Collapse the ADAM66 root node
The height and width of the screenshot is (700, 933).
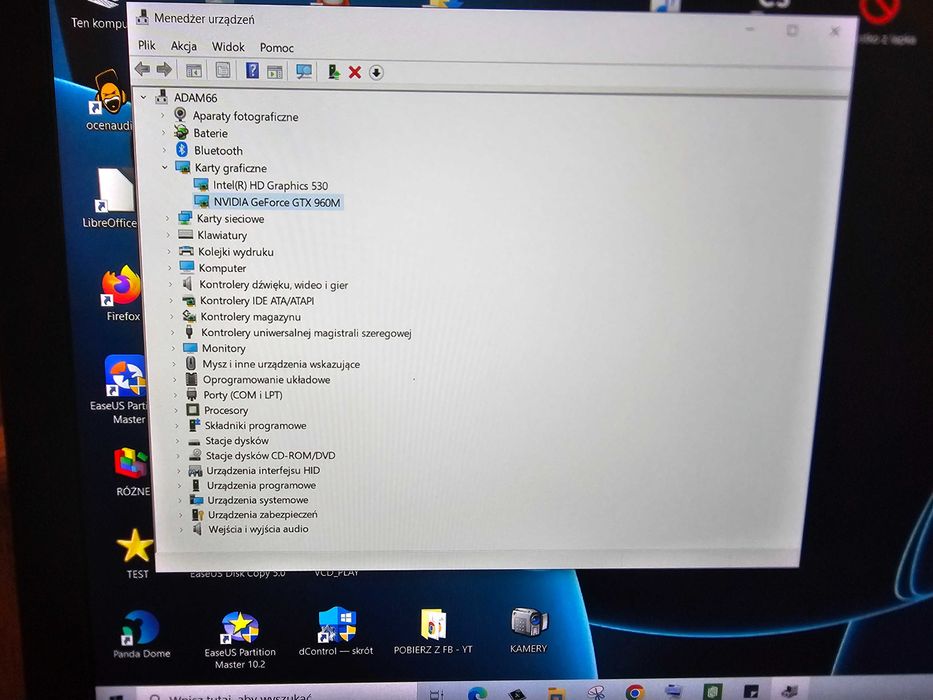(143, 96)
